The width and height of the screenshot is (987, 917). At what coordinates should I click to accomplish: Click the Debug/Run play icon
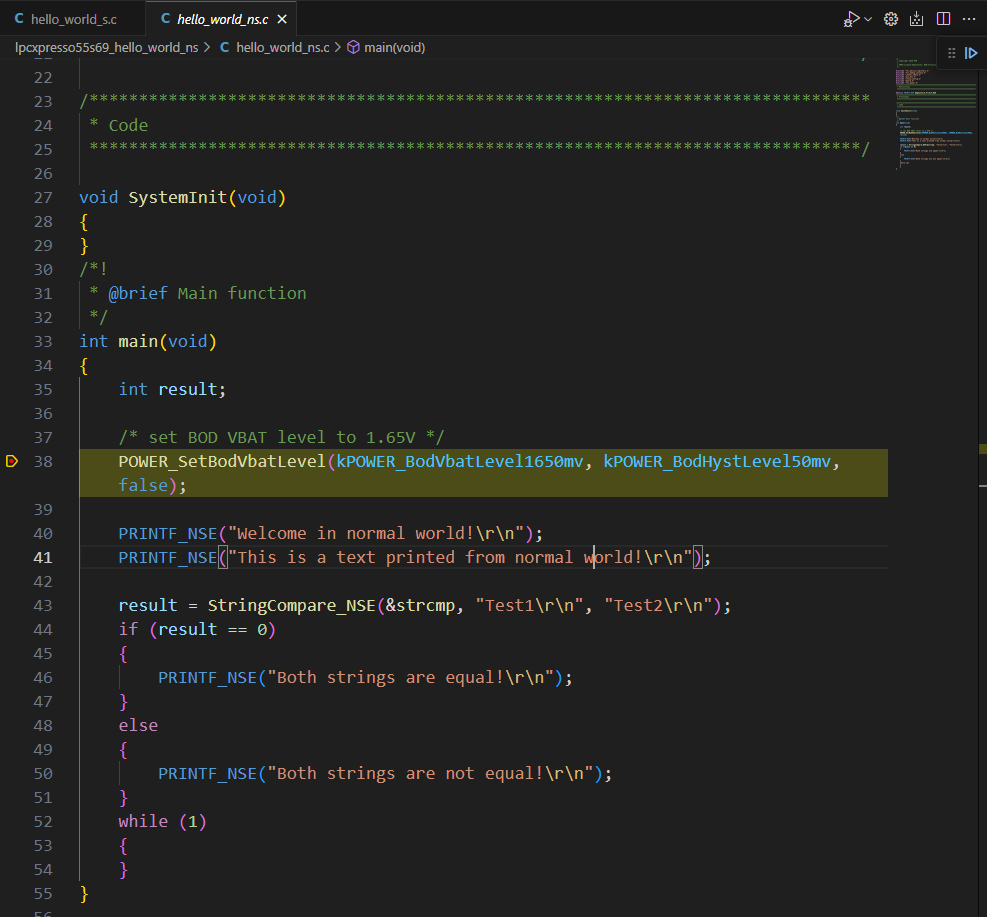point(851,19)
